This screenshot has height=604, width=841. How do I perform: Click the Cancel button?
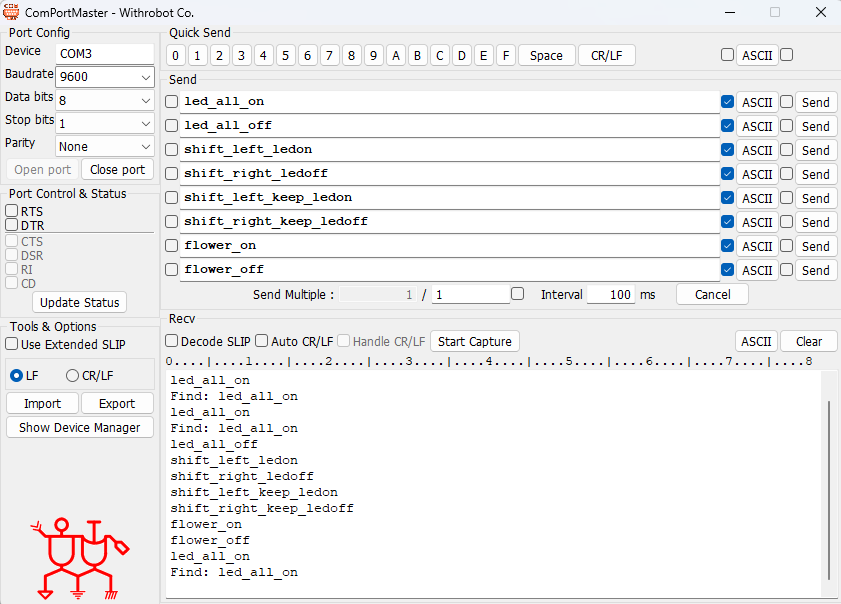[x=712, y=294]
